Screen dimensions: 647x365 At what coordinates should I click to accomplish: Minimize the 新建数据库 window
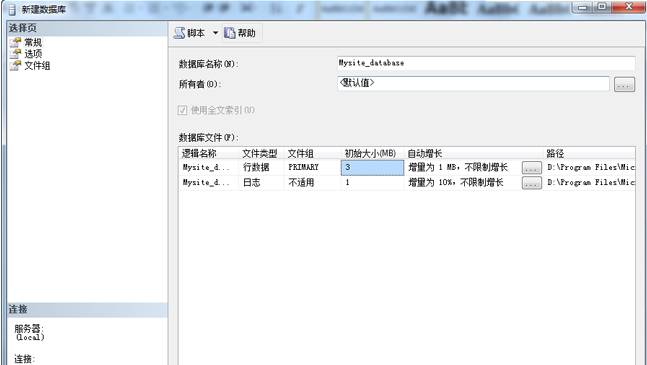tap(582, 7)
